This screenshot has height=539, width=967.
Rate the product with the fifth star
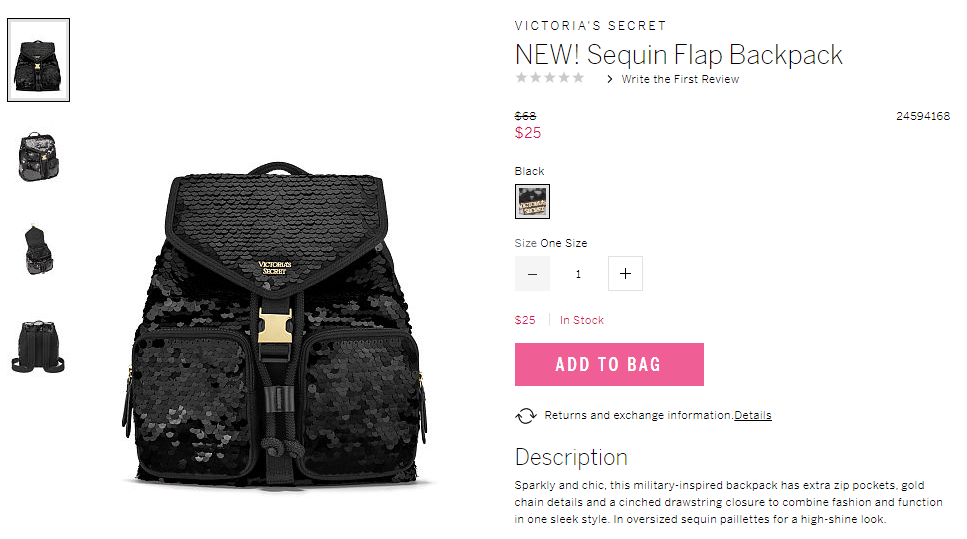(x=578, y=78)
